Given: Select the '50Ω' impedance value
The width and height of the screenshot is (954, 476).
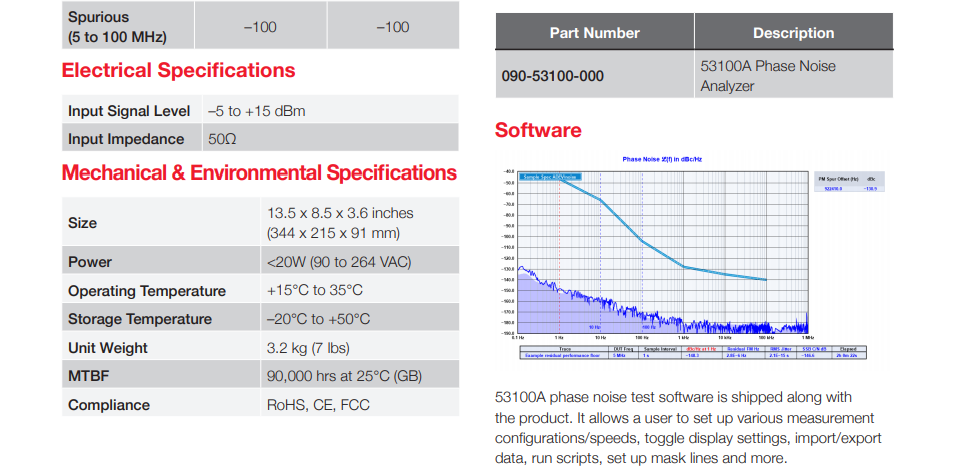Looking at the screenshot, I should pos(222,139).
